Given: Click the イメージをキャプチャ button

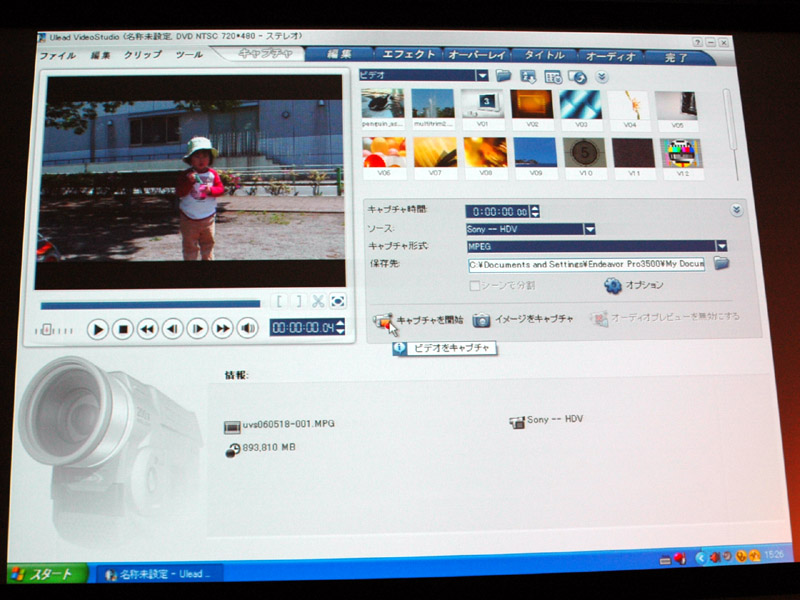Looking at the screenshot, I should tap(523, 319).
